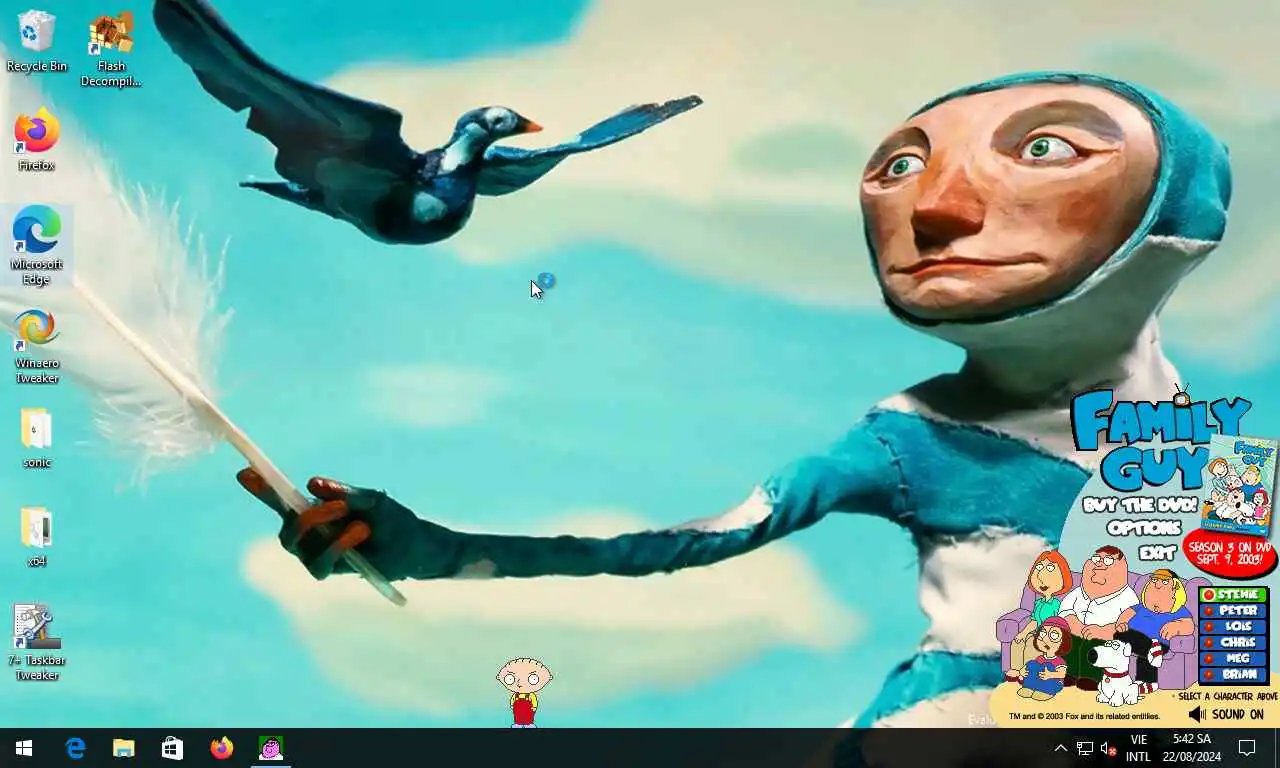Click the Season 3 on DVD red badge
1280x768 pixels.
[x=1230, y=554]
